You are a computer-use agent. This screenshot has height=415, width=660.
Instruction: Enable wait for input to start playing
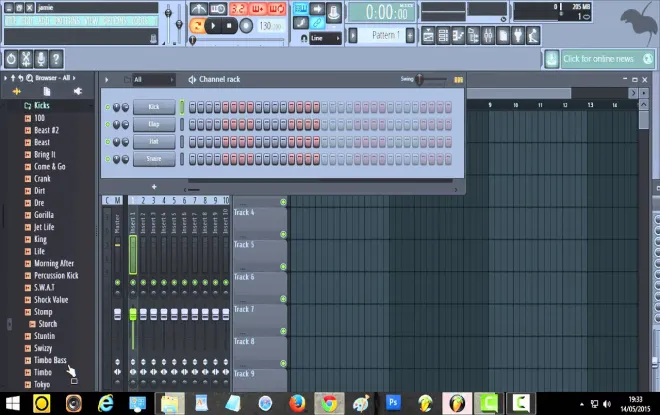(x=218, y=8)
